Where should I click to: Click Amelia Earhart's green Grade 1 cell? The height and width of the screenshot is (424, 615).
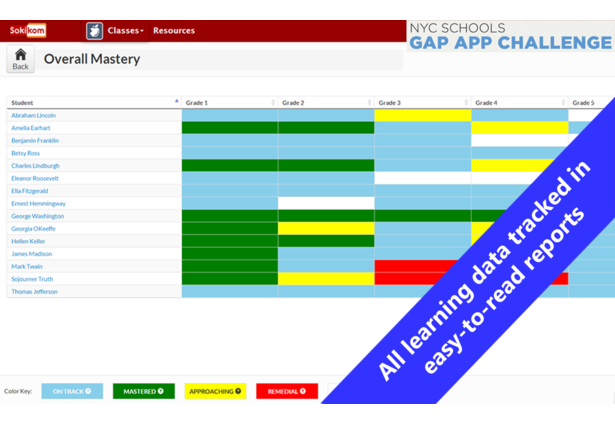click(x=230, y=128)
